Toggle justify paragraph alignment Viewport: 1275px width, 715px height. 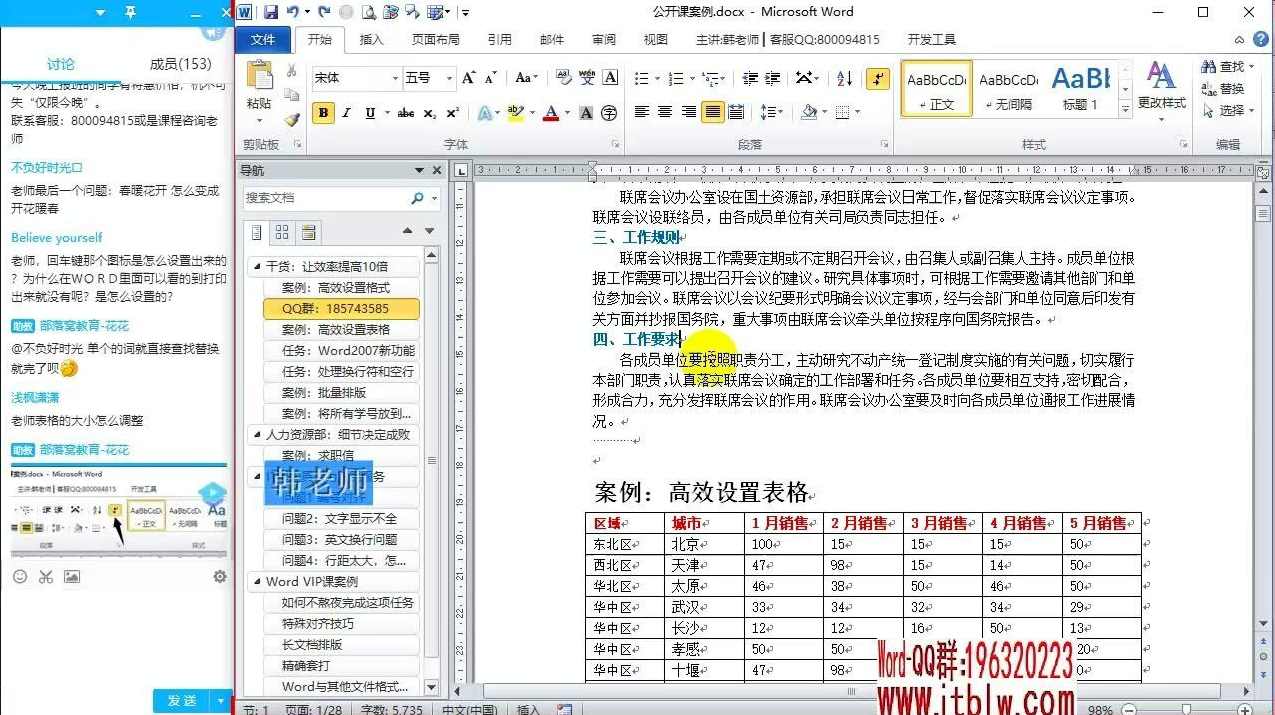712,111
